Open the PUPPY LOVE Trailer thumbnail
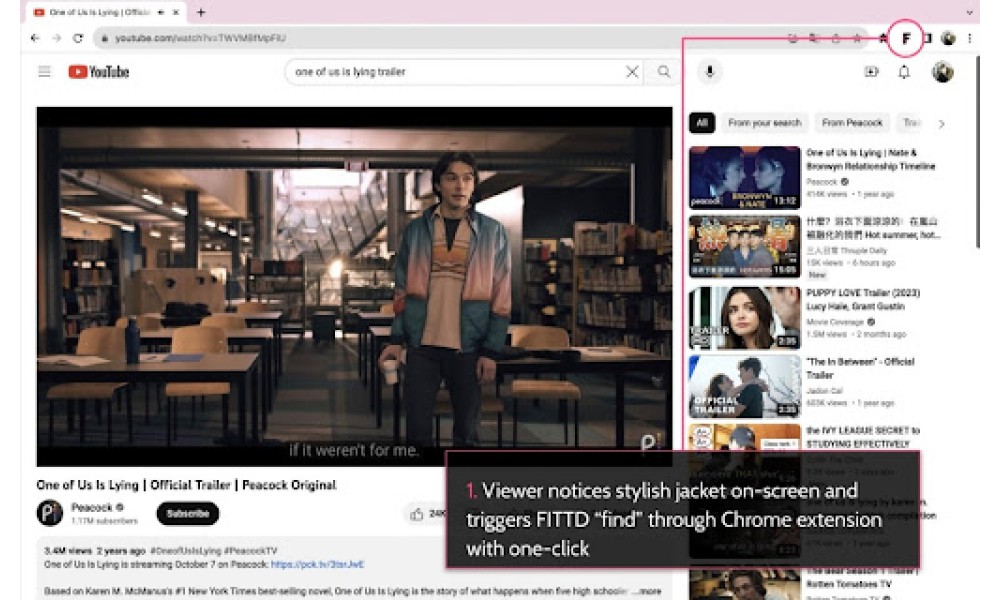 (x=744, y=318)
